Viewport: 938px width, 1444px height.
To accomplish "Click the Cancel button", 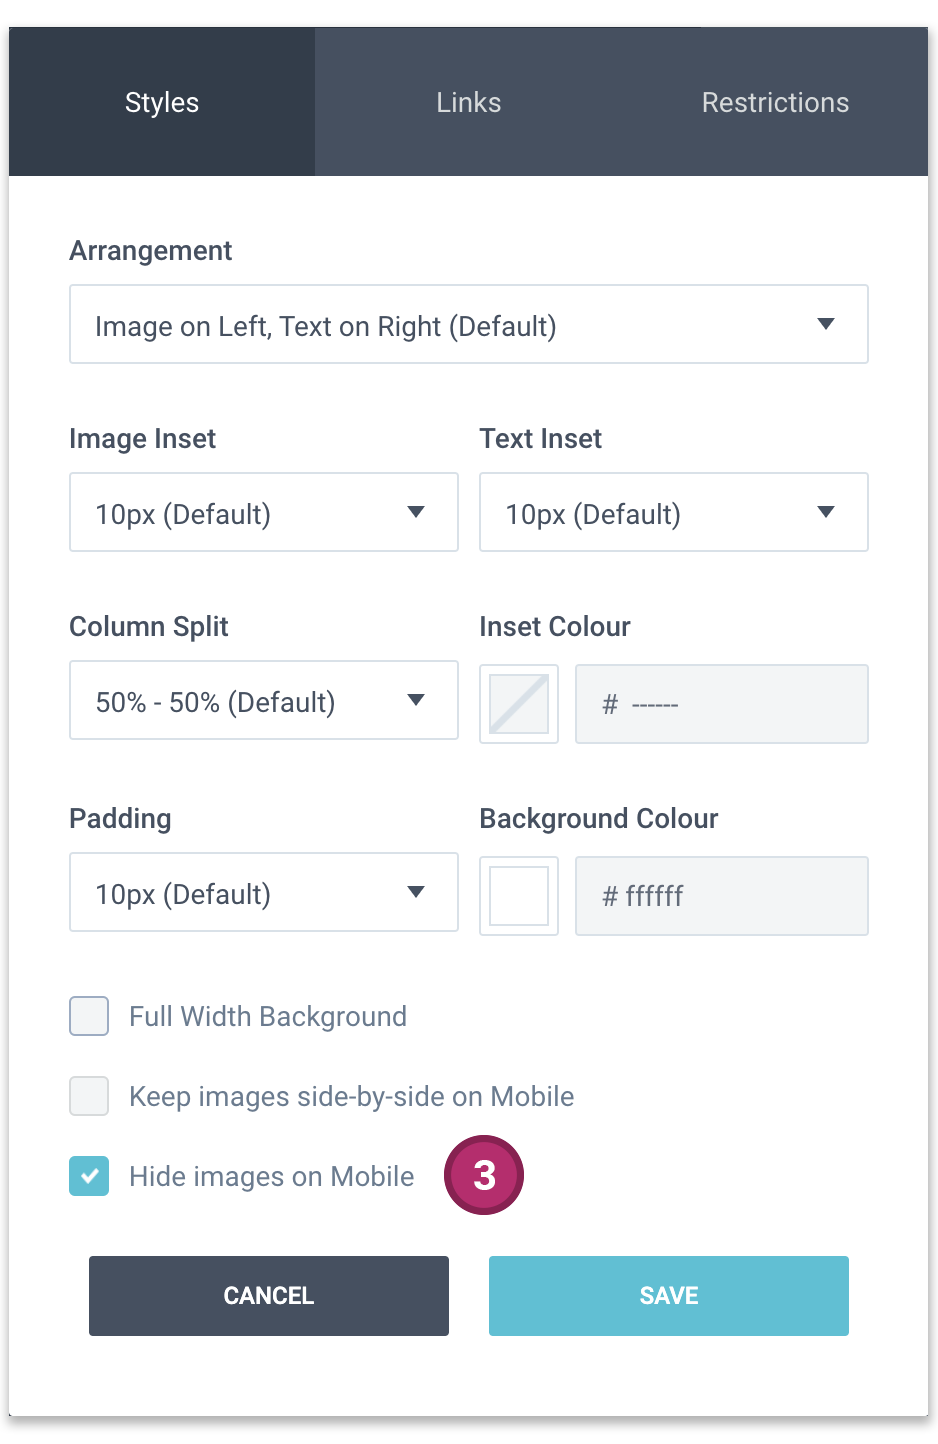I will 268,1296.
